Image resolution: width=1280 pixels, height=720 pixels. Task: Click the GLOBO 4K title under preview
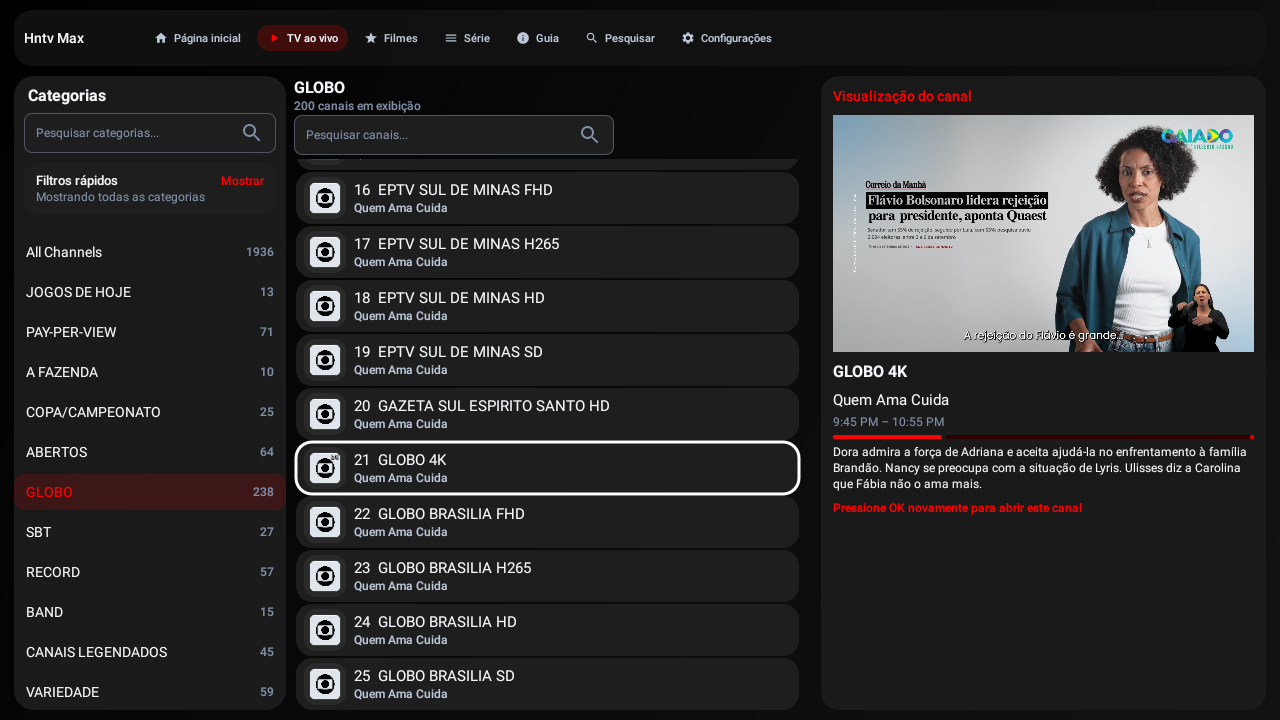[x=870, y=372]
